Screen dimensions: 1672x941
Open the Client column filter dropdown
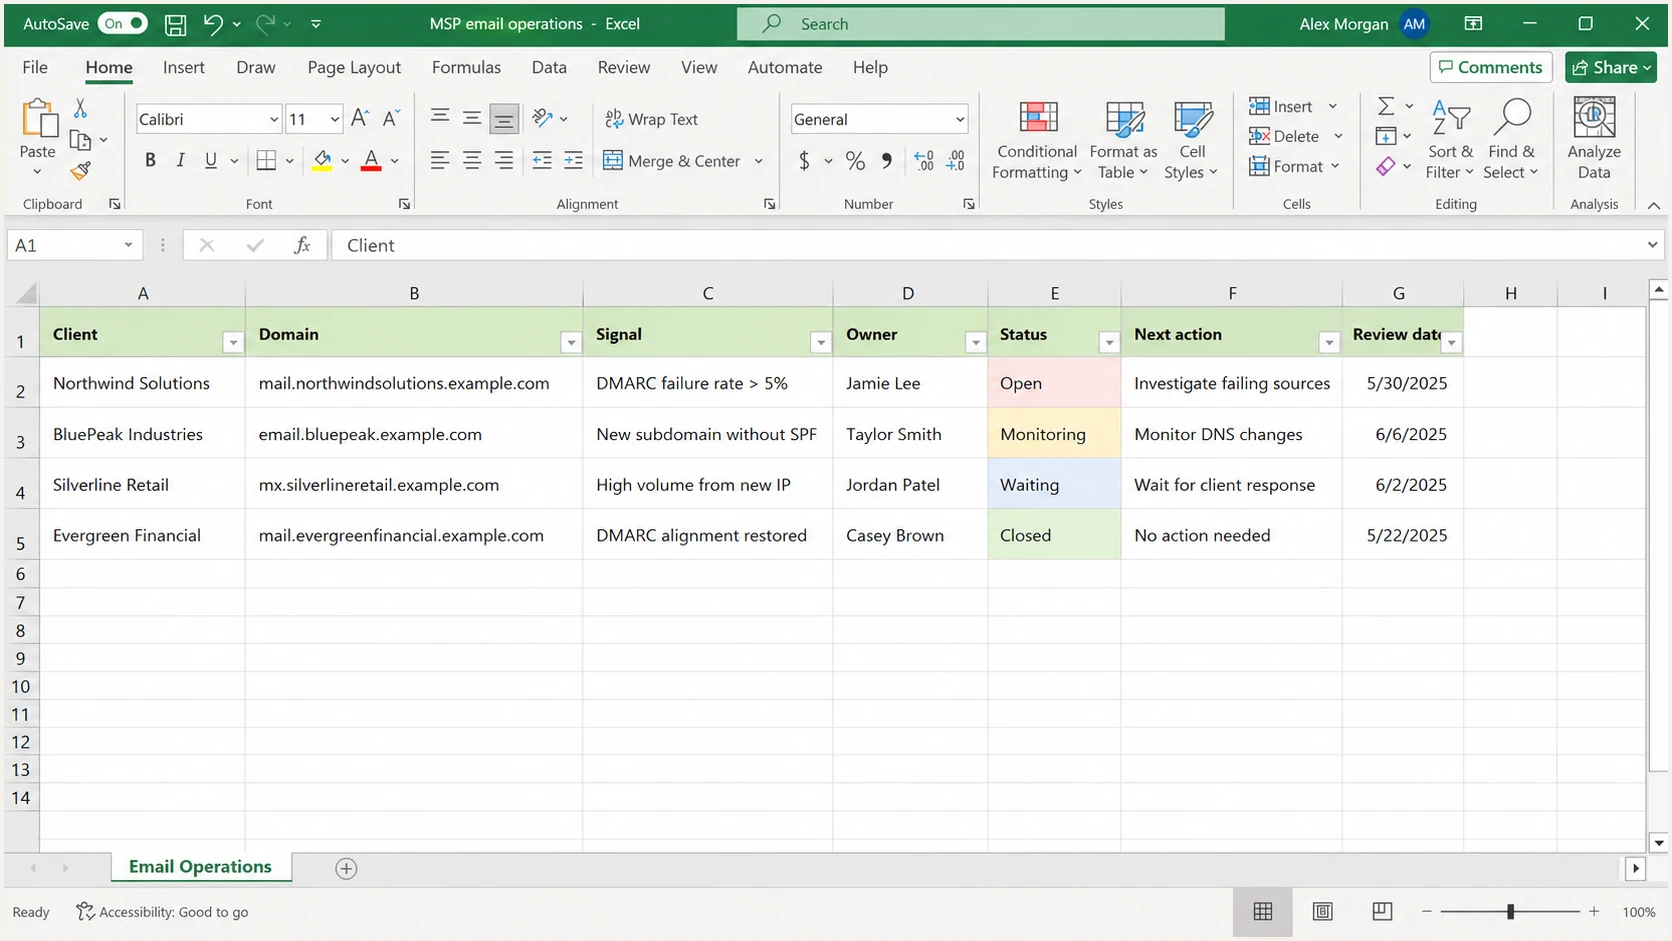click(x=233, y=343)
